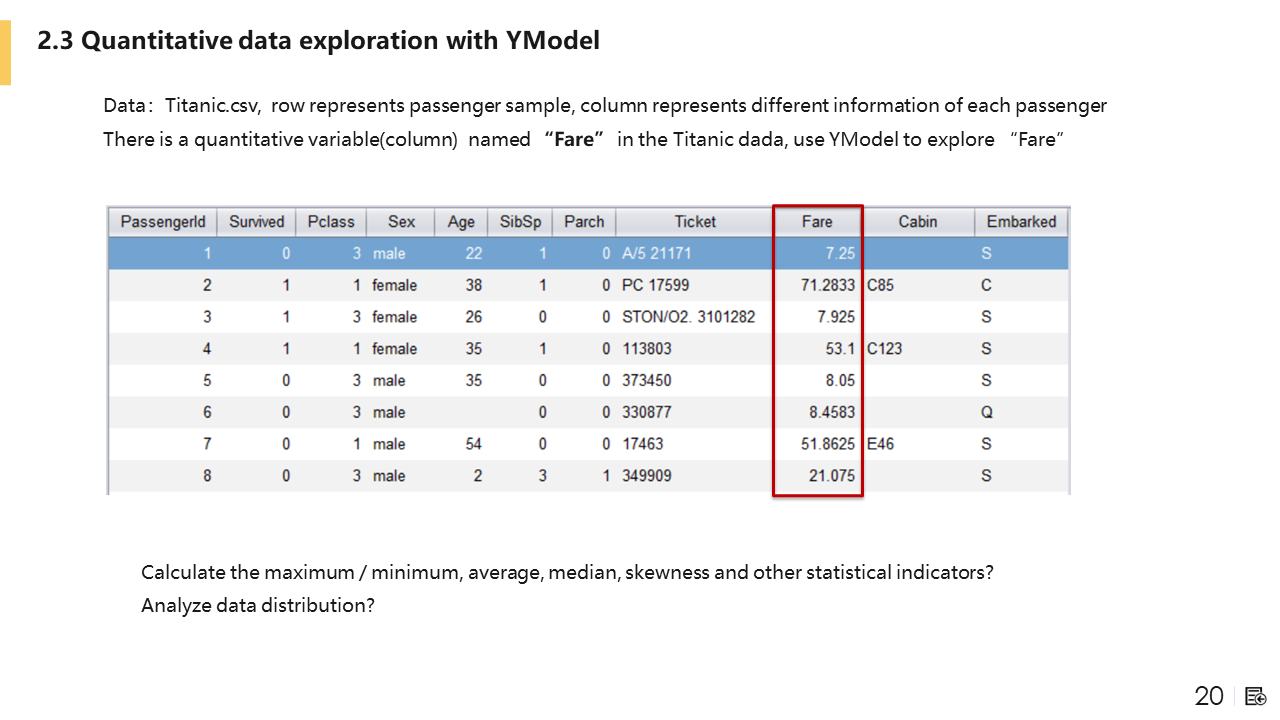Select the highlighted first row fare 7.25
The image size is (1280, 720).
click(x=840, y=254)
